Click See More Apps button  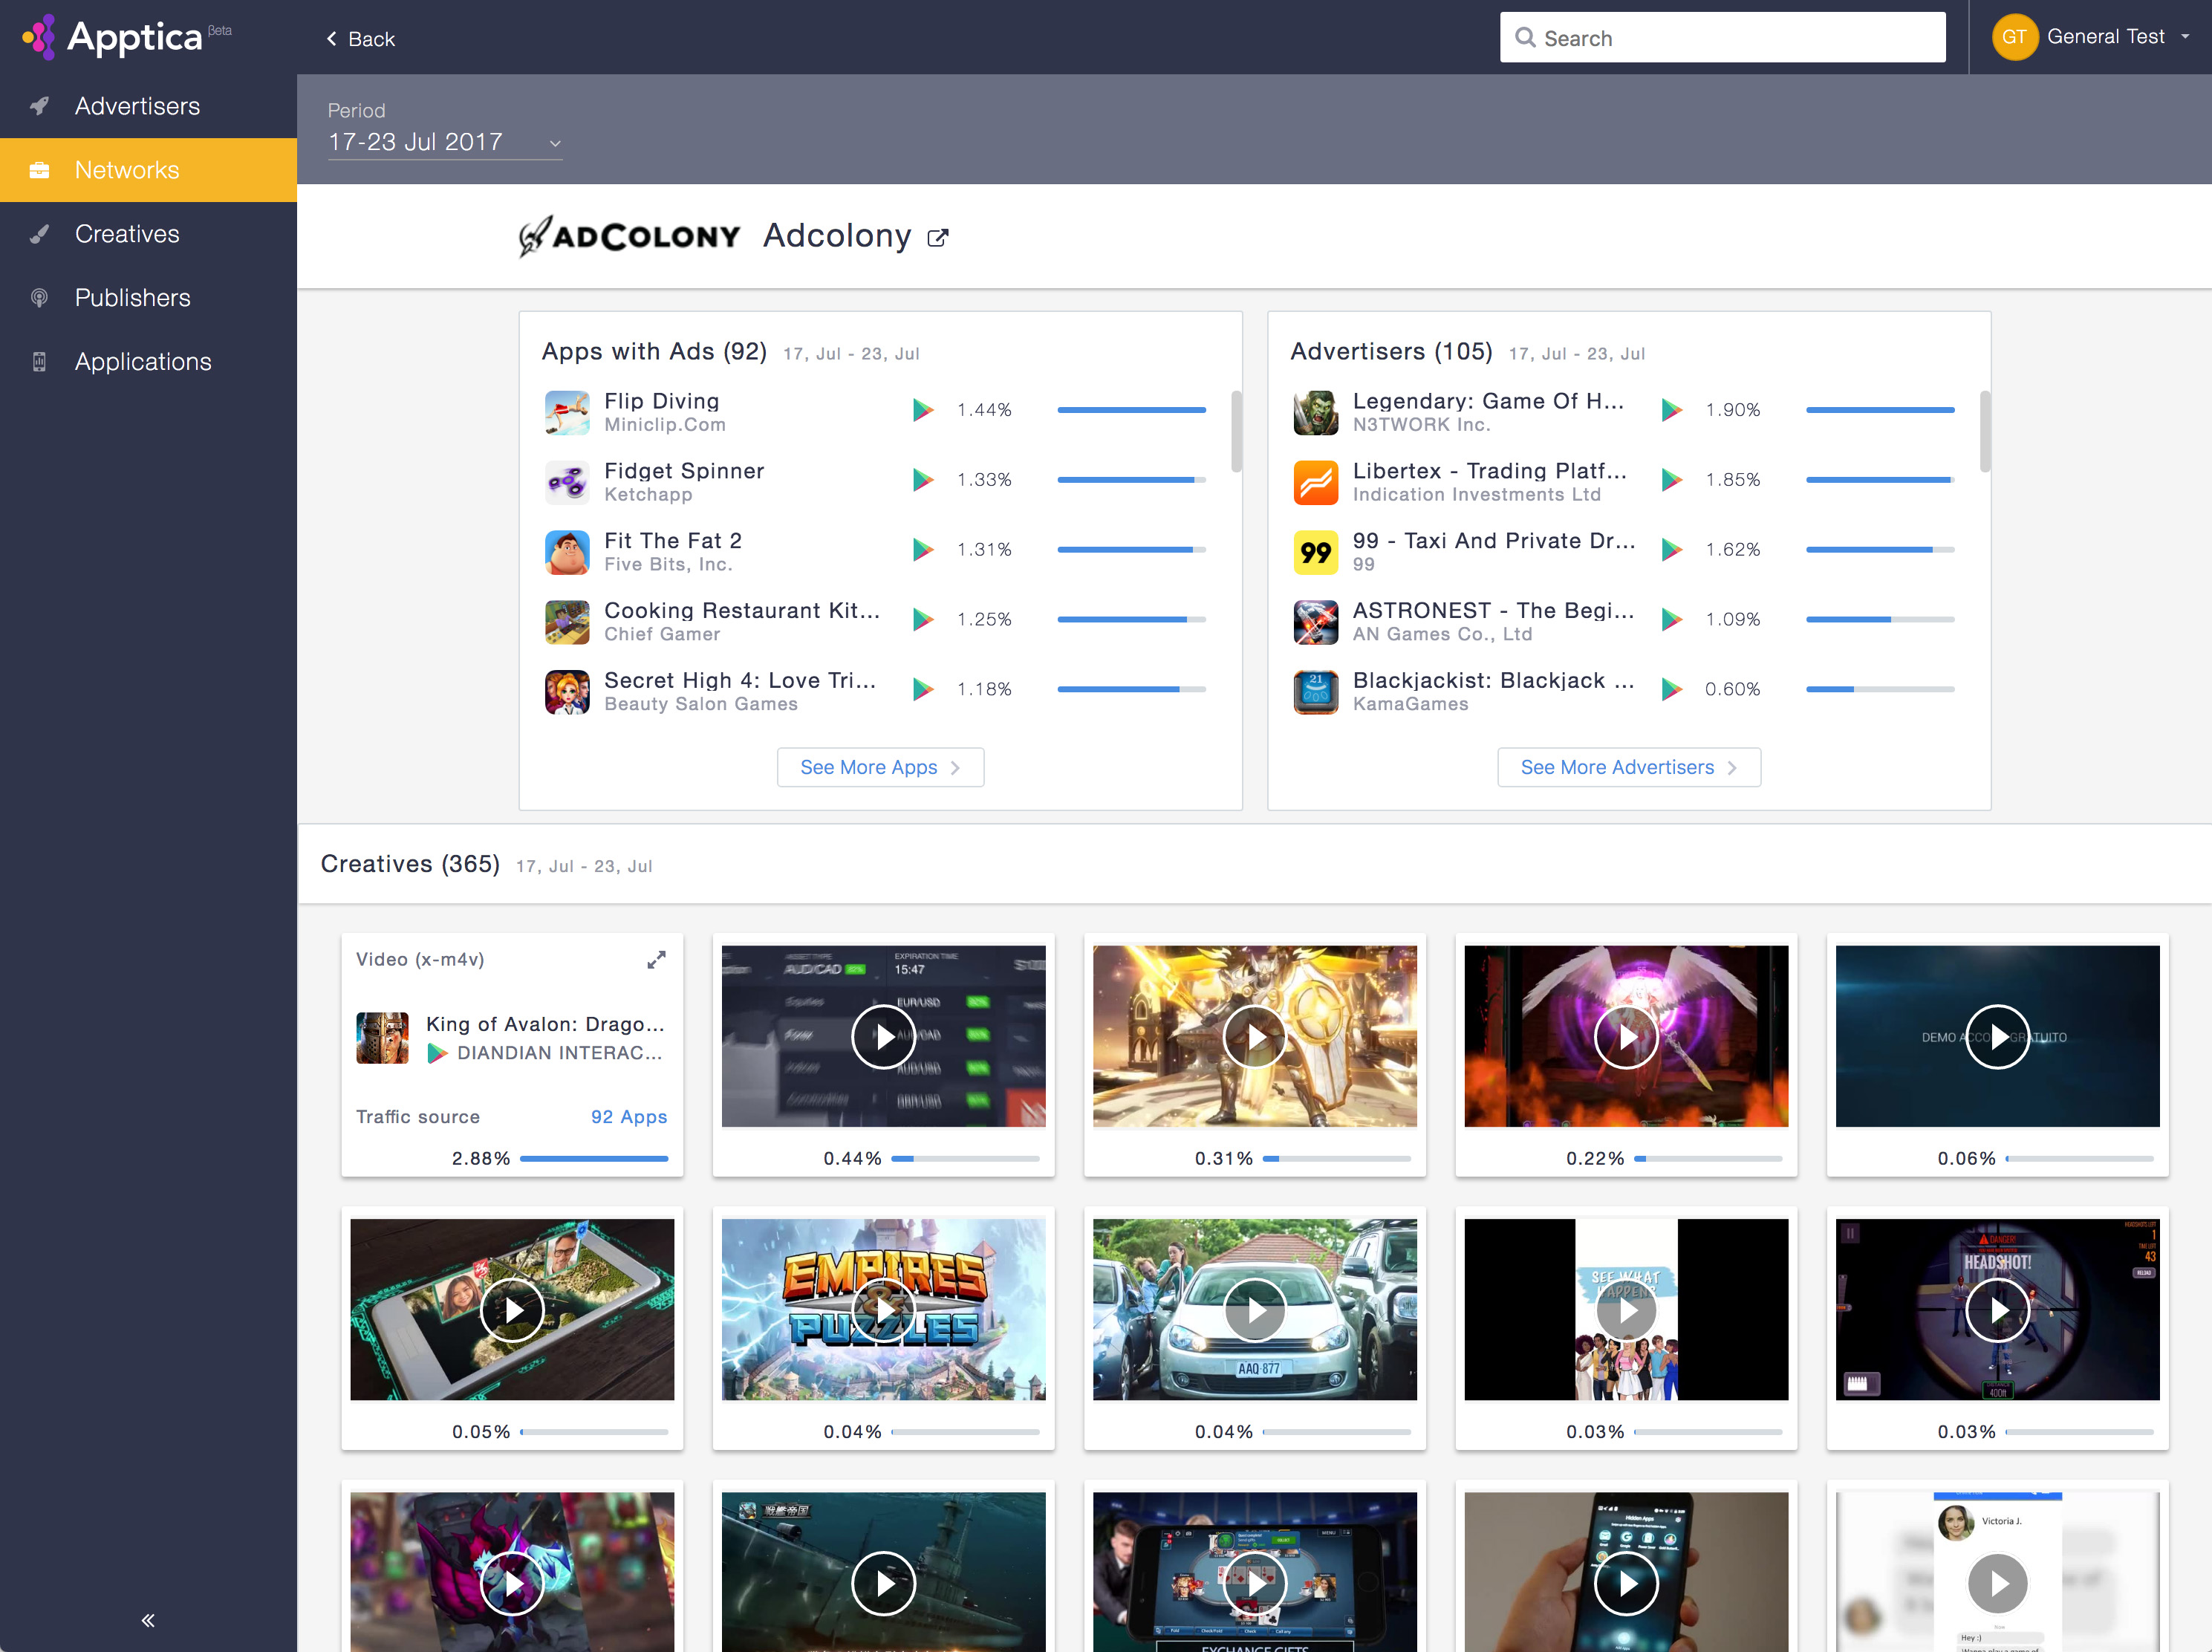point(880,767)
